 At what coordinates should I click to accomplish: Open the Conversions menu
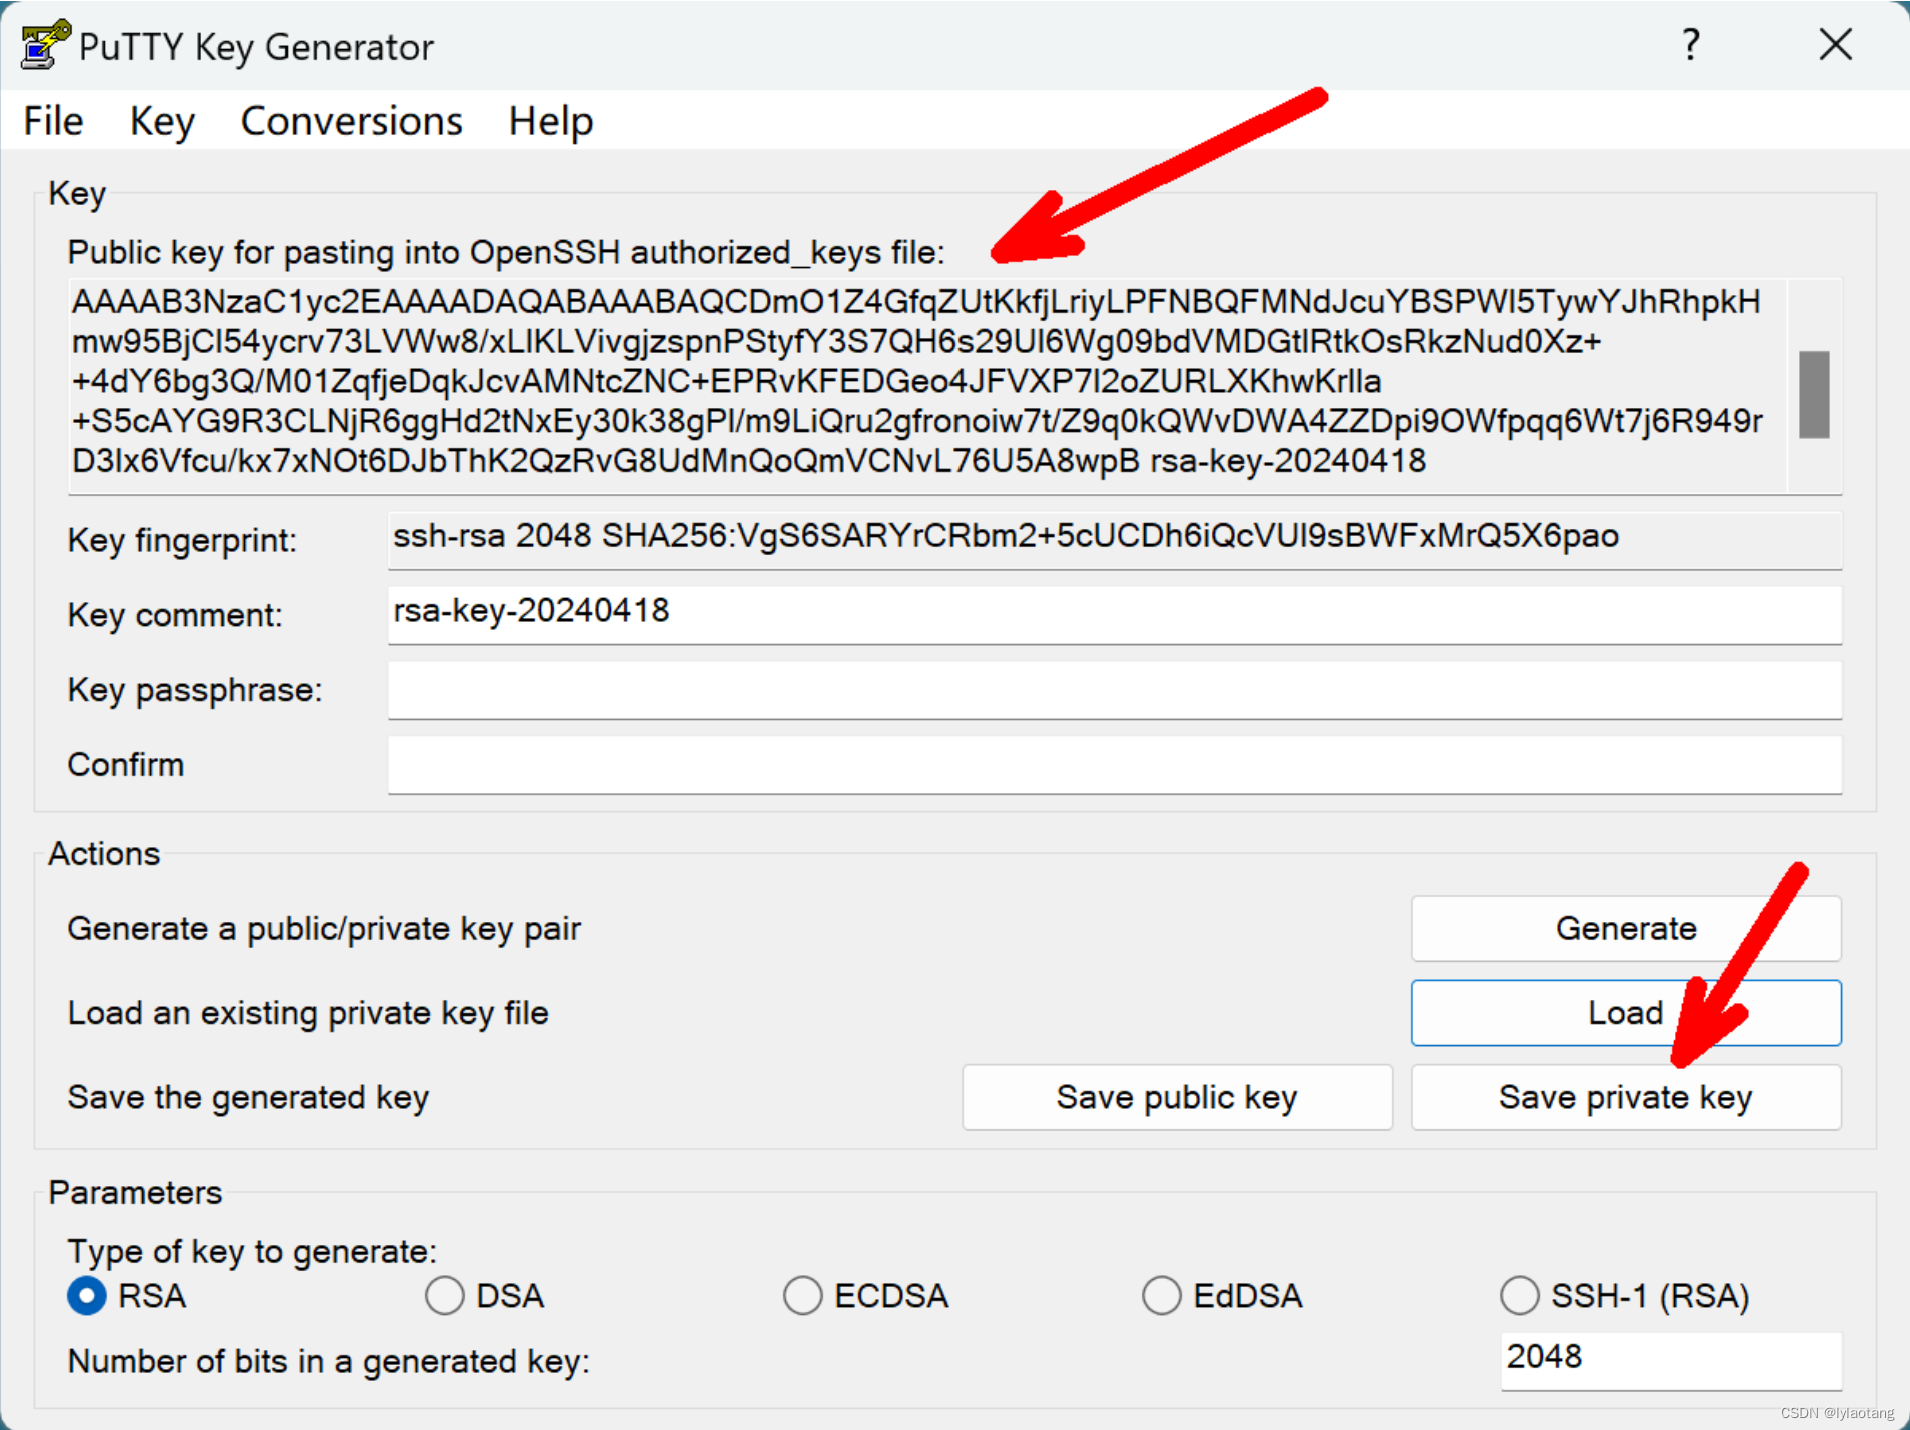351,121
